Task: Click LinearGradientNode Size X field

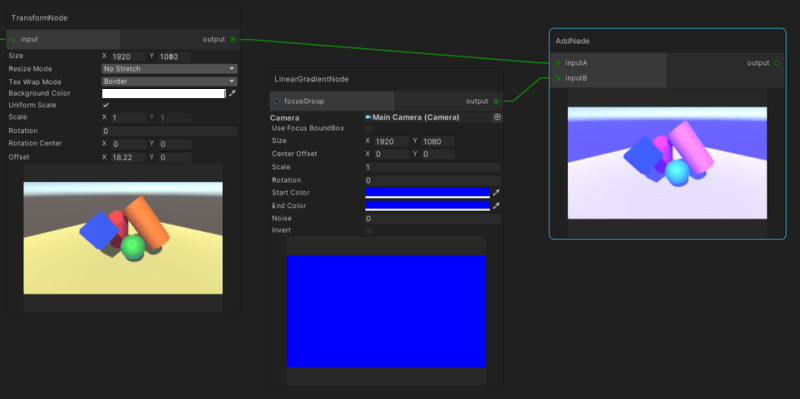Action: 391,141
